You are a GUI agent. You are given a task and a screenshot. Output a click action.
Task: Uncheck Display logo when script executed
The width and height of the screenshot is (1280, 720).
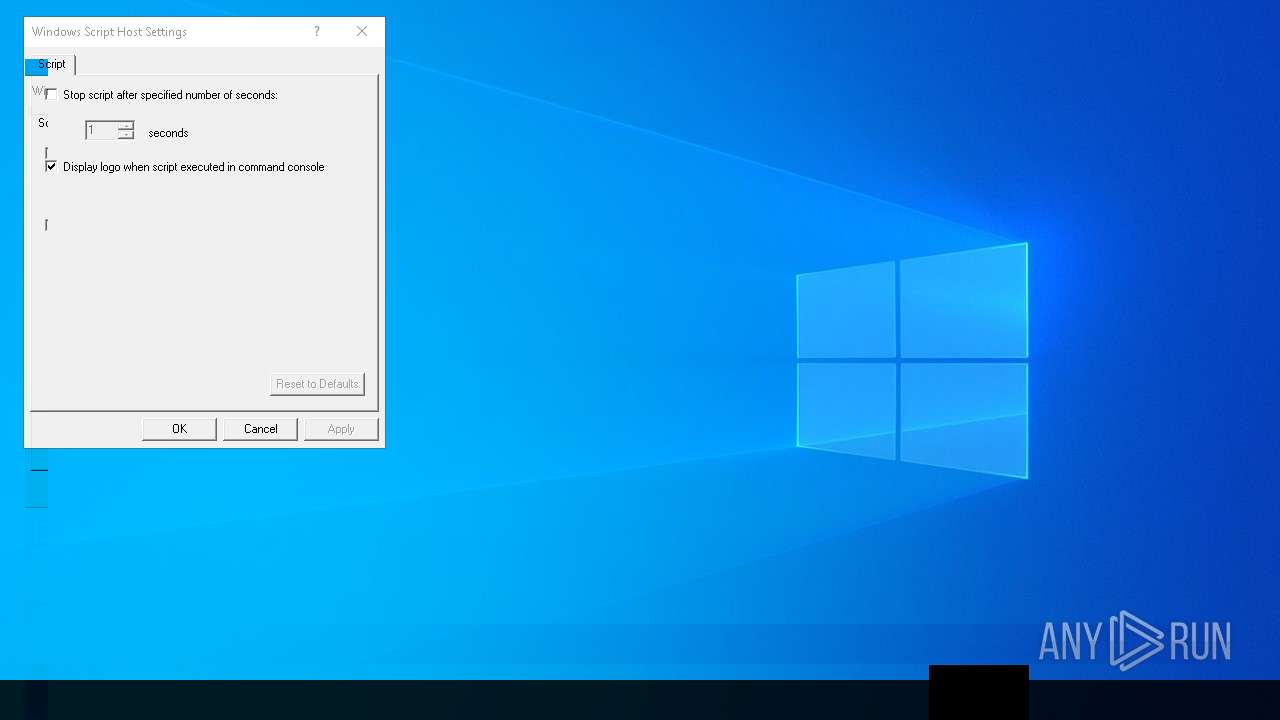pos(51,167)
